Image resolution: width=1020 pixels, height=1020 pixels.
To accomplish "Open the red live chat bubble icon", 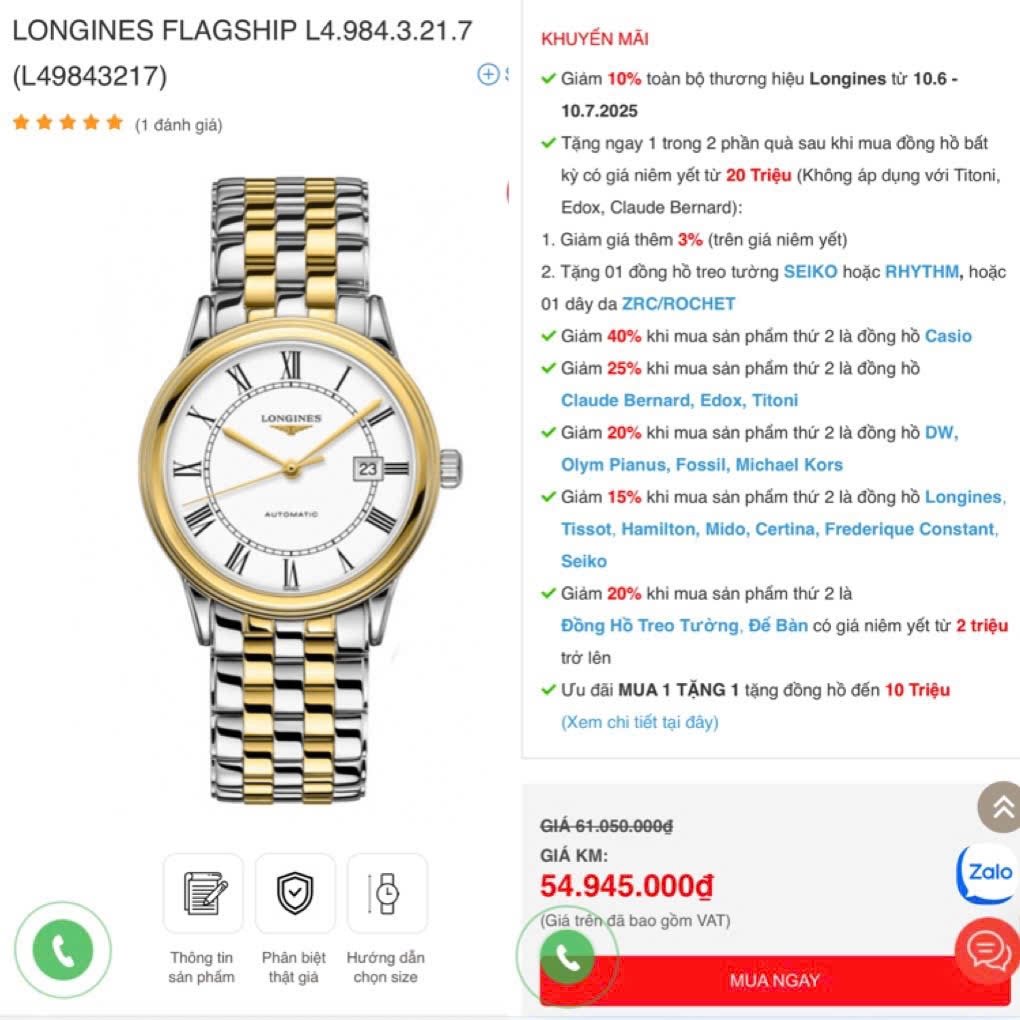I will click(987, 952).
